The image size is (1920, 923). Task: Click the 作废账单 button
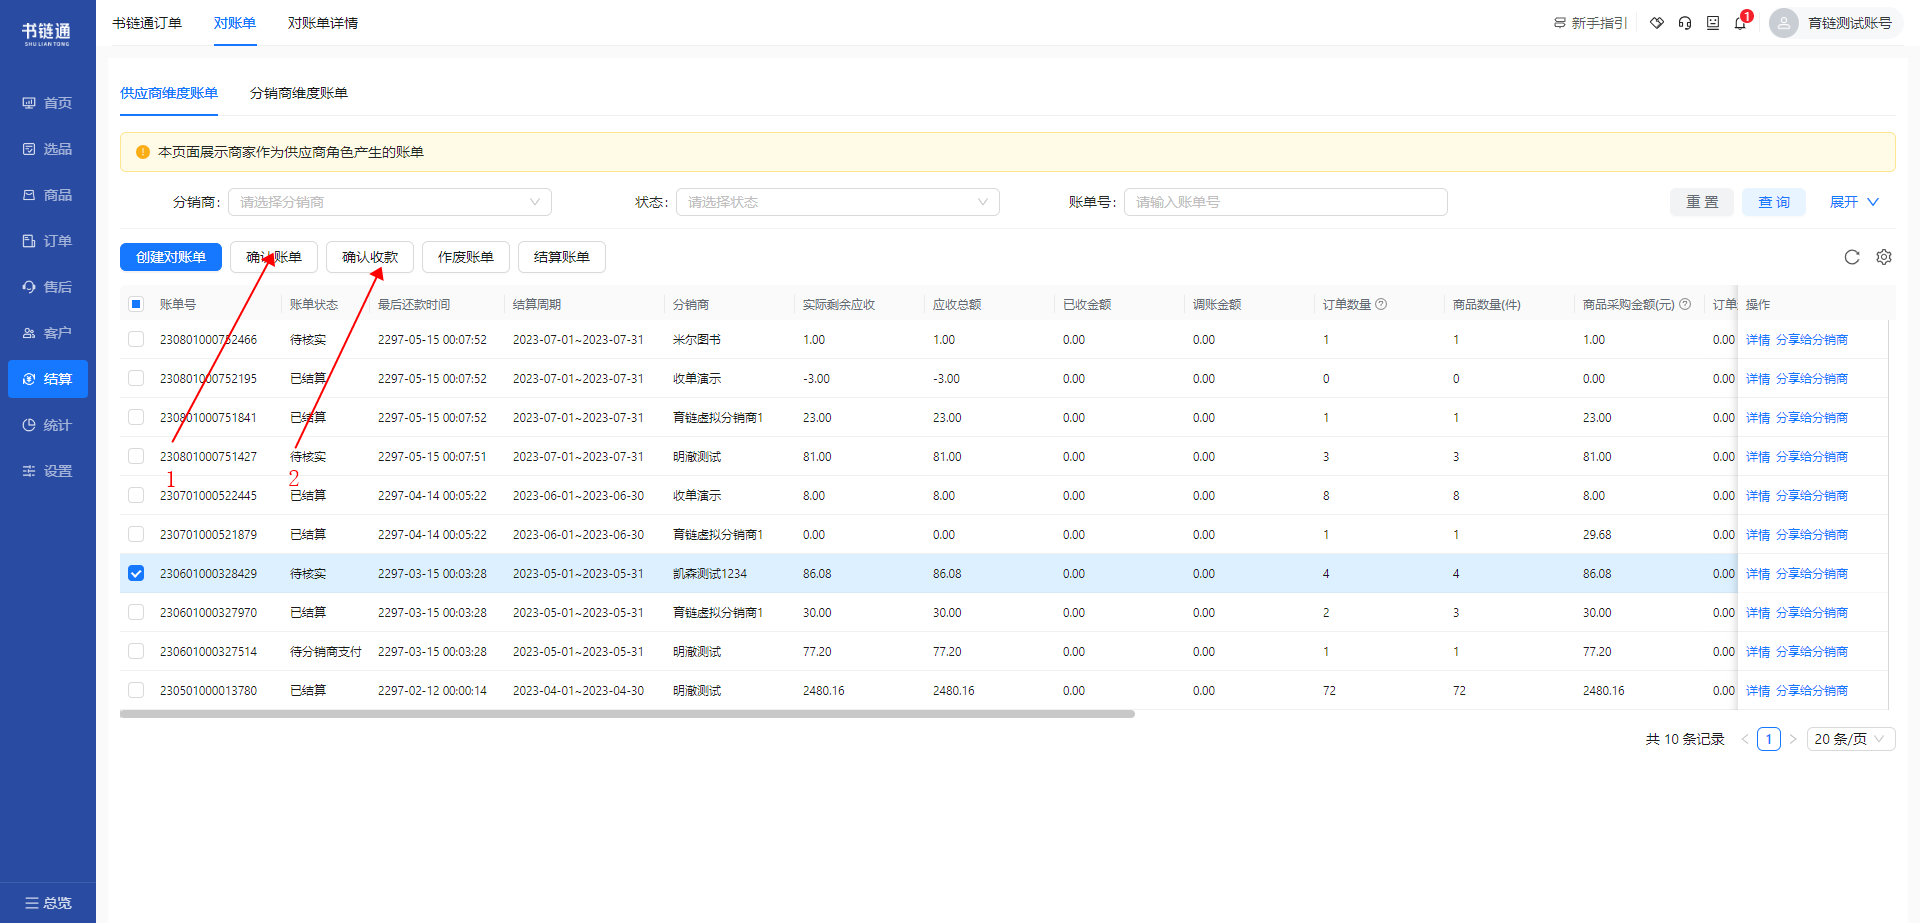(466, 257)
